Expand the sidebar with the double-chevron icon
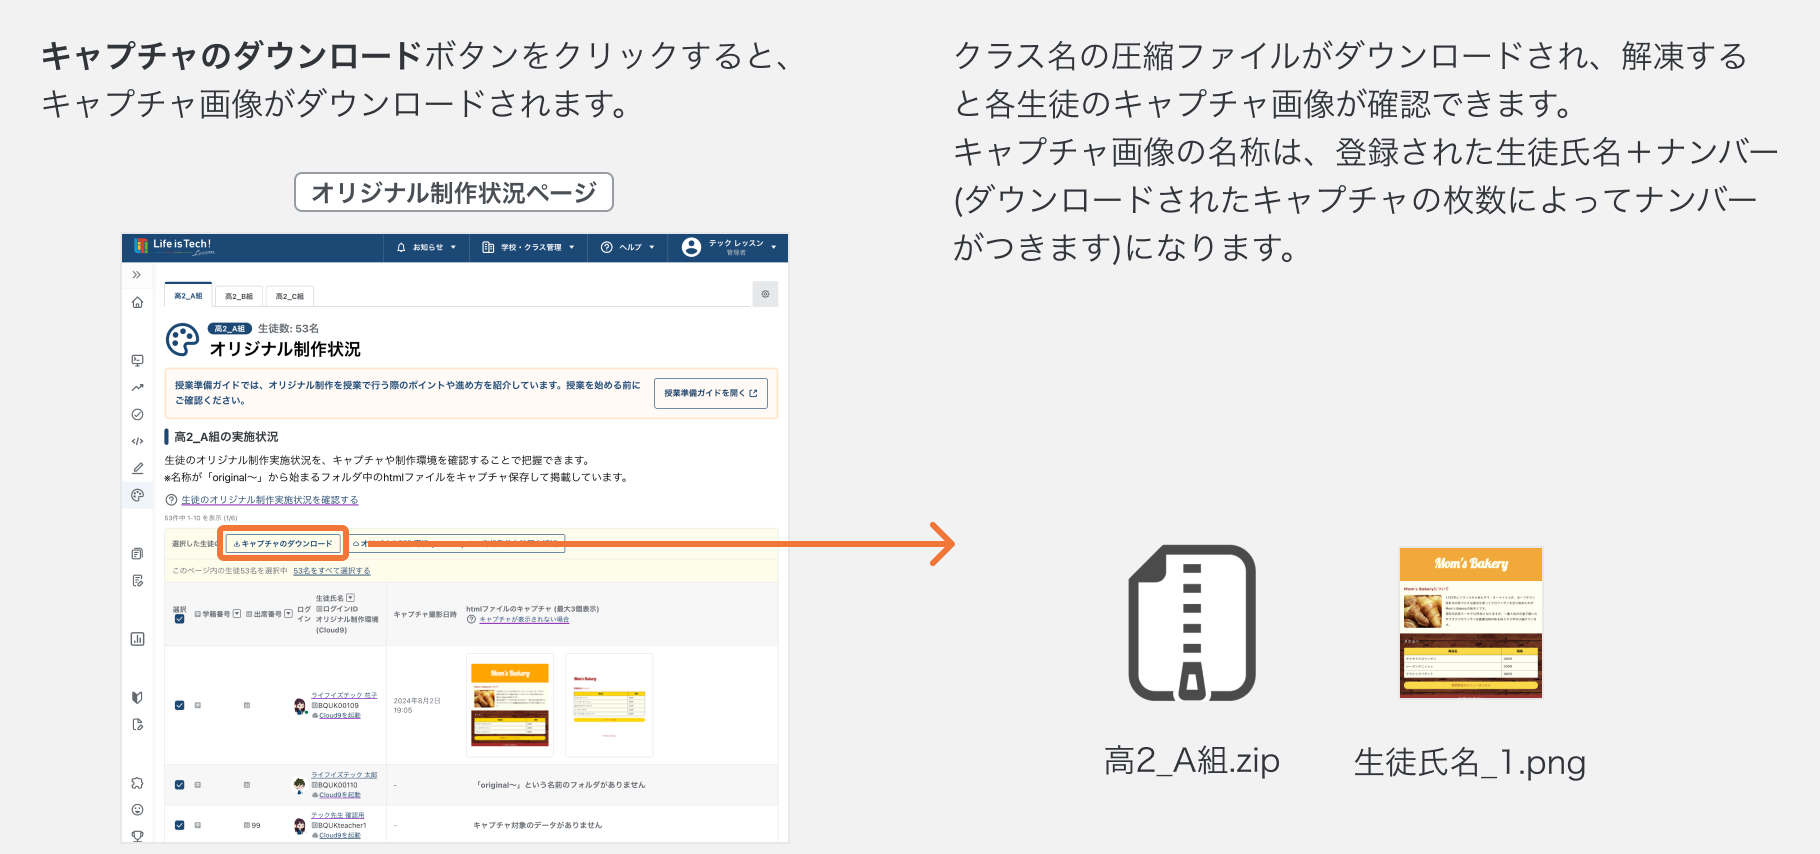This screenshot has height=854, width=1820. [x=137, y=275]
